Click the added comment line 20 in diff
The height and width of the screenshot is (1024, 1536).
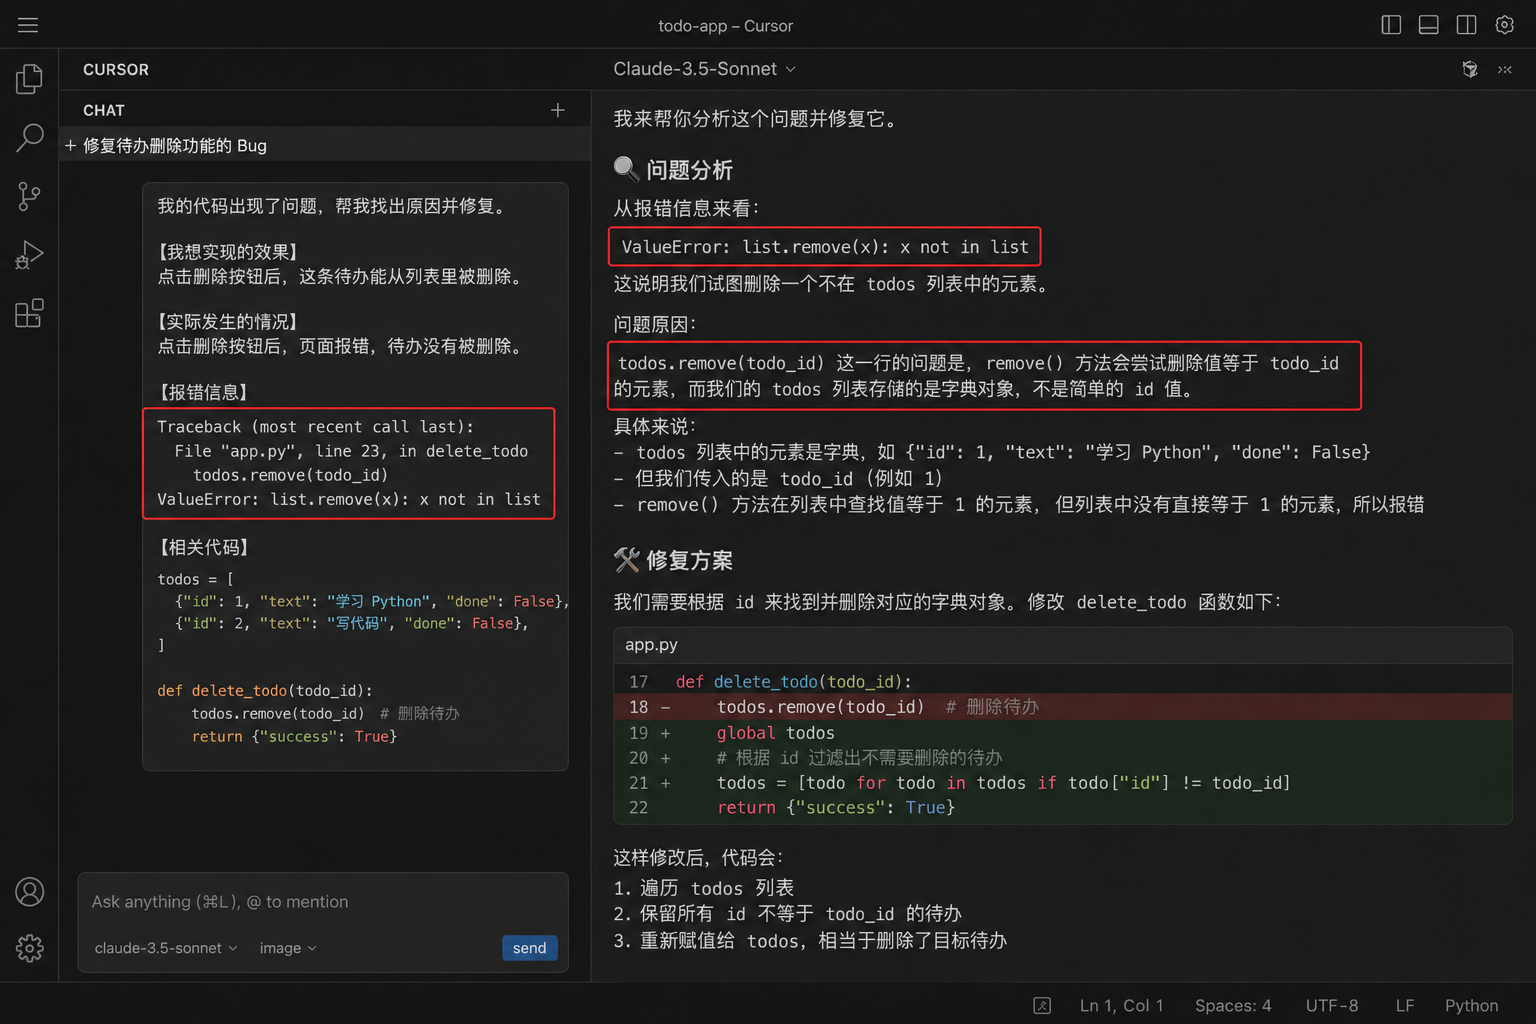(x=1063, y=758)
